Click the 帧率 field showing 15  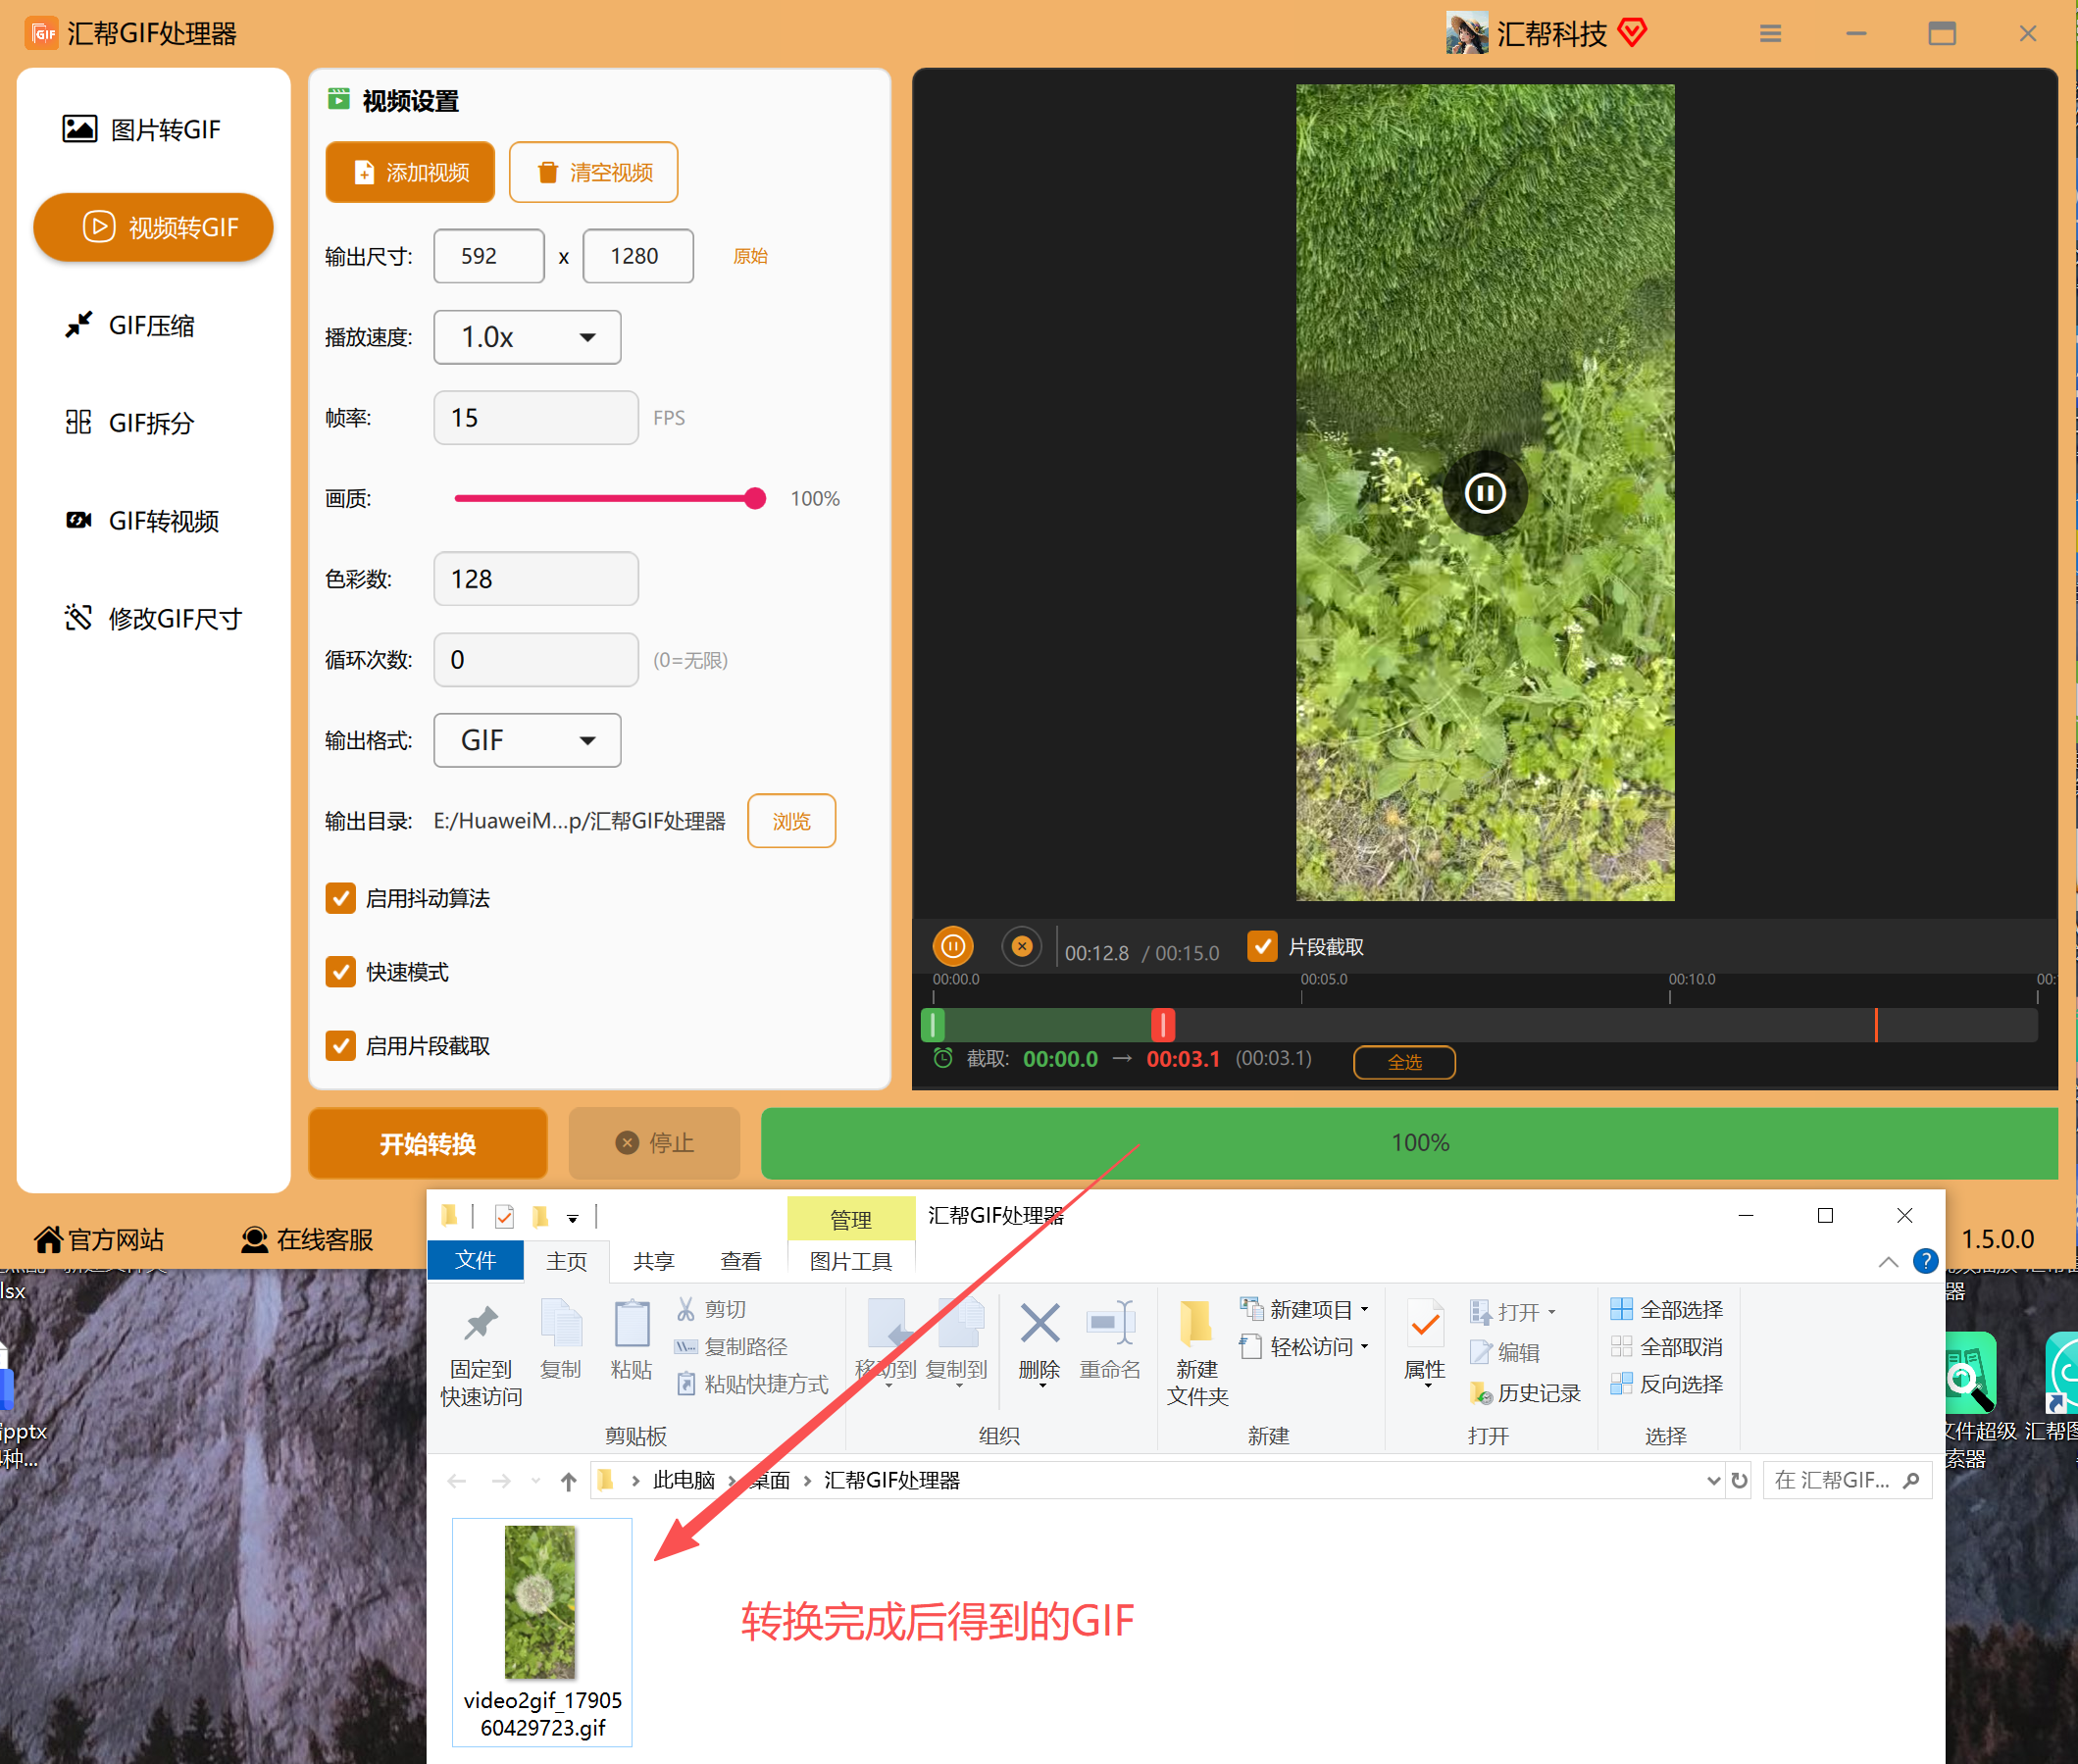tap(536, 418)
